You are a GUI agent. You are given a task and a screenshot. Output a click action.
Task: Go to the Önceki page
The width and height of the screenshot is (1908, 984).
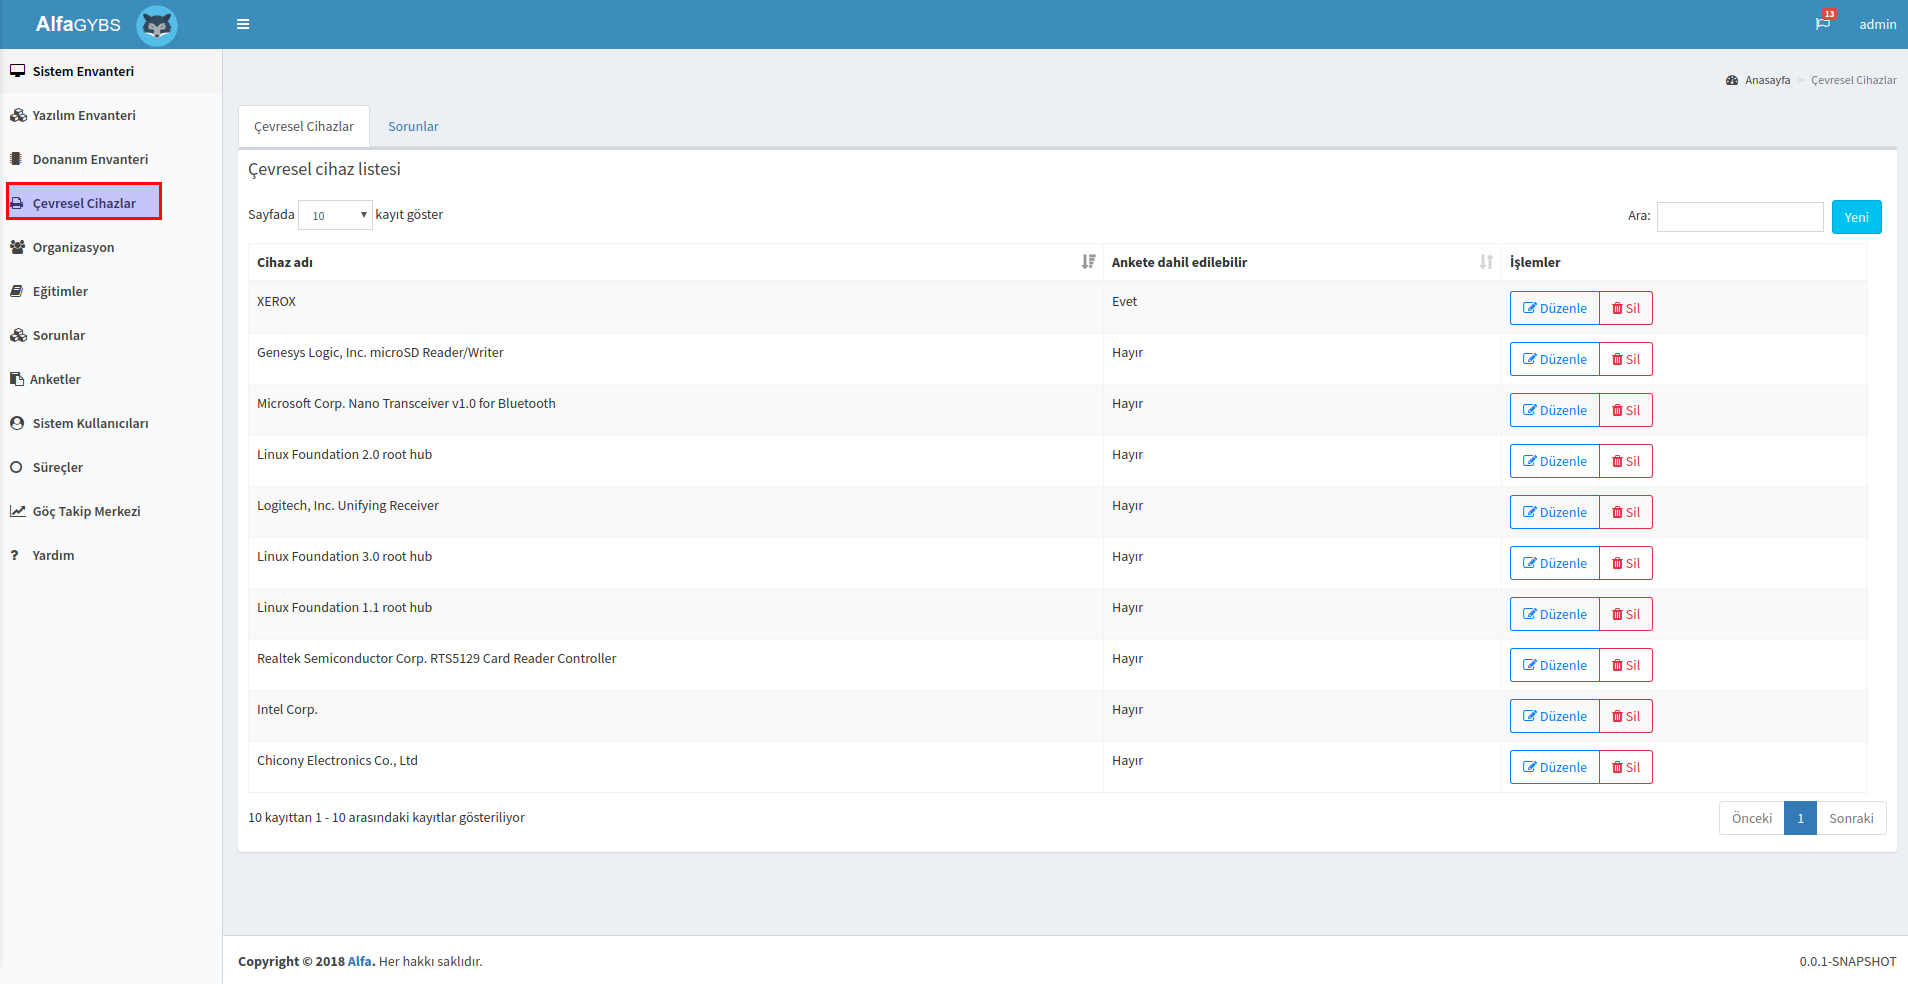[1752, 818]
